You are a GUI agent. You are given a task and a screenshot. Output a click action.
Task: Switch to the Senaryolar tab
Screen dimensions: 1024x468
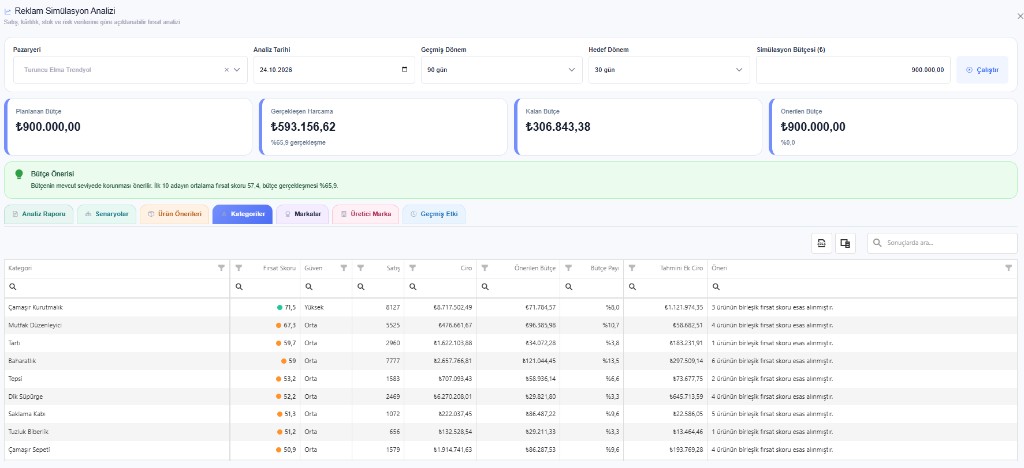coord(106,214)
